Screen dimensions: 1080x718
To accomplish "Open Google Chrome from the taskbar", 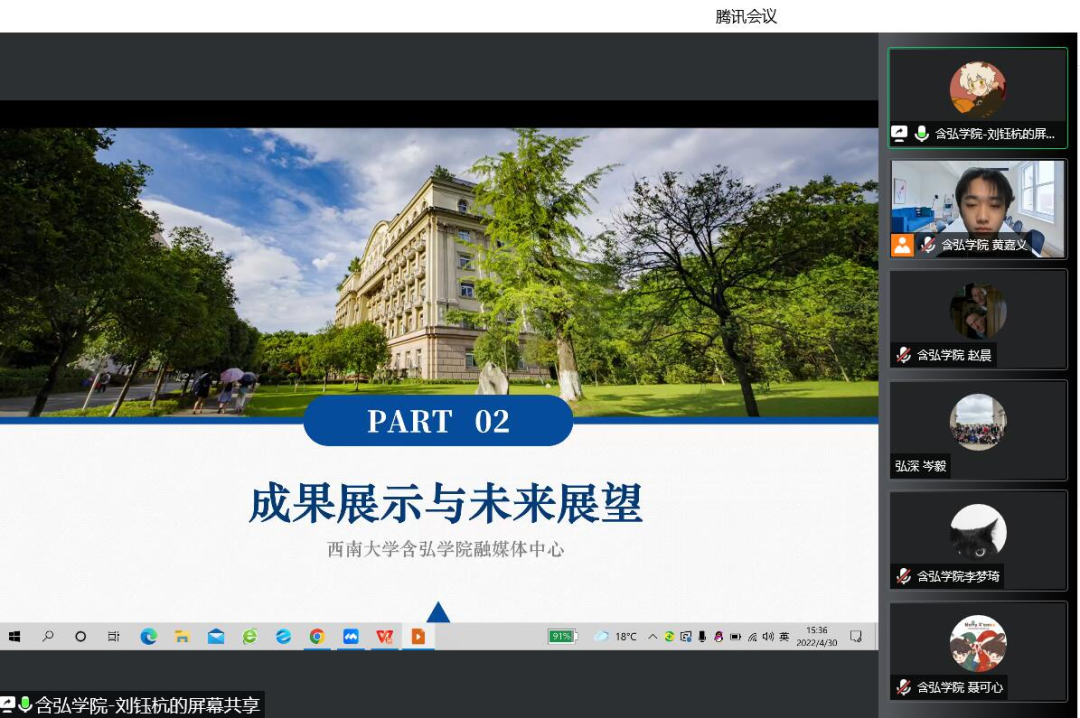I will coord(317,636).
